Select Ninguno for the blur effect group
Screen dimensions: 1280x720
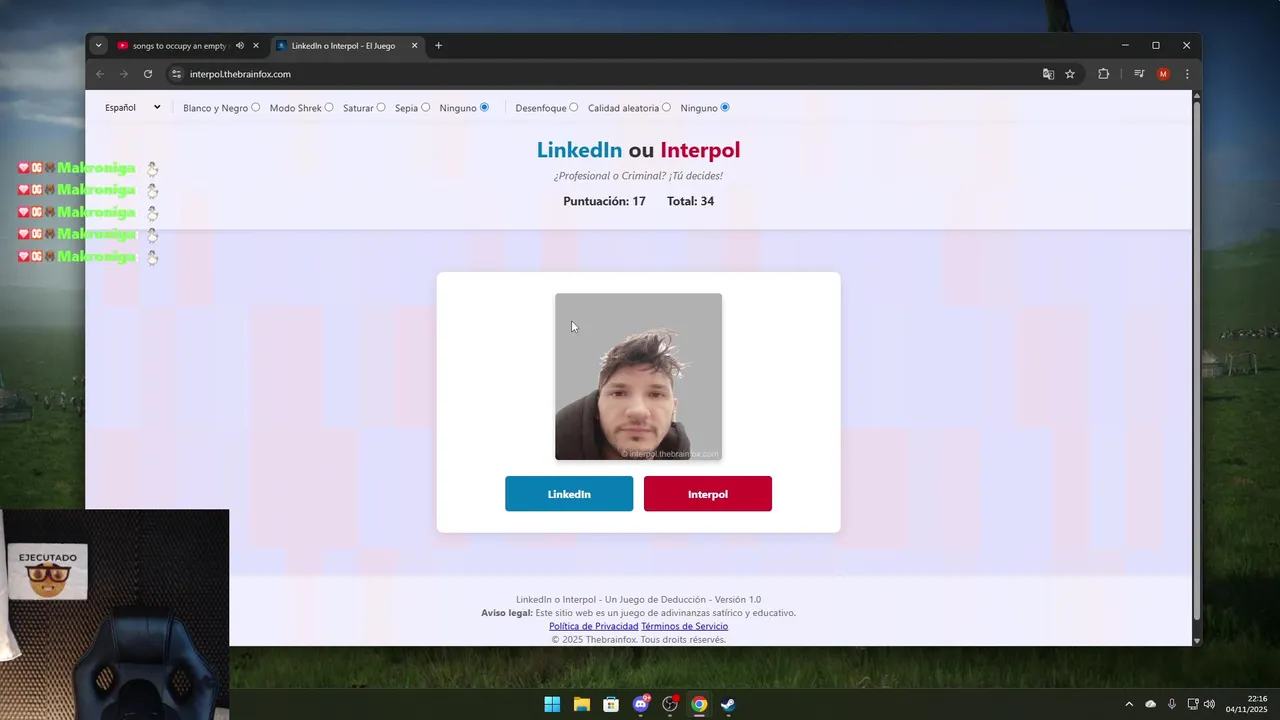[726, 107]
